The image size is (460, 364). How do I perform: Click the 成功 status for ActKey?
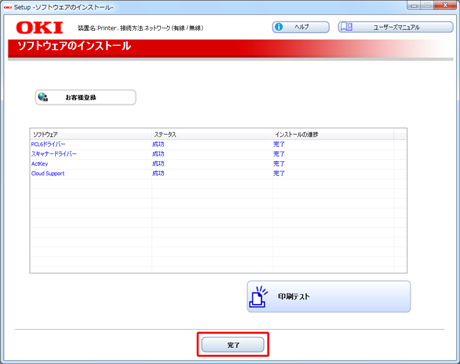point(158,164)
